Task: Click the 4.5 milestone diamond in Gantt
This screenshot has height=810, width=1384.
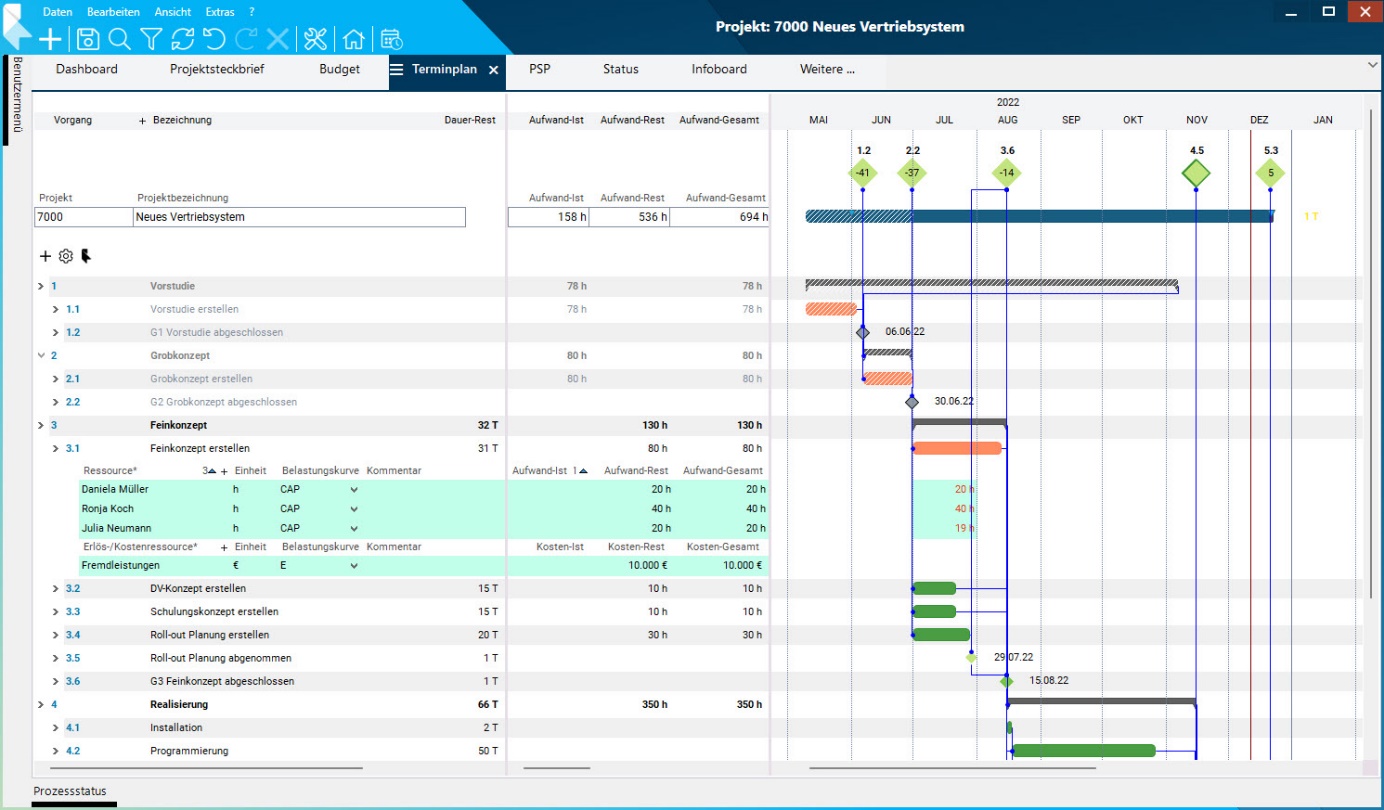Action: pos(1196,173)
